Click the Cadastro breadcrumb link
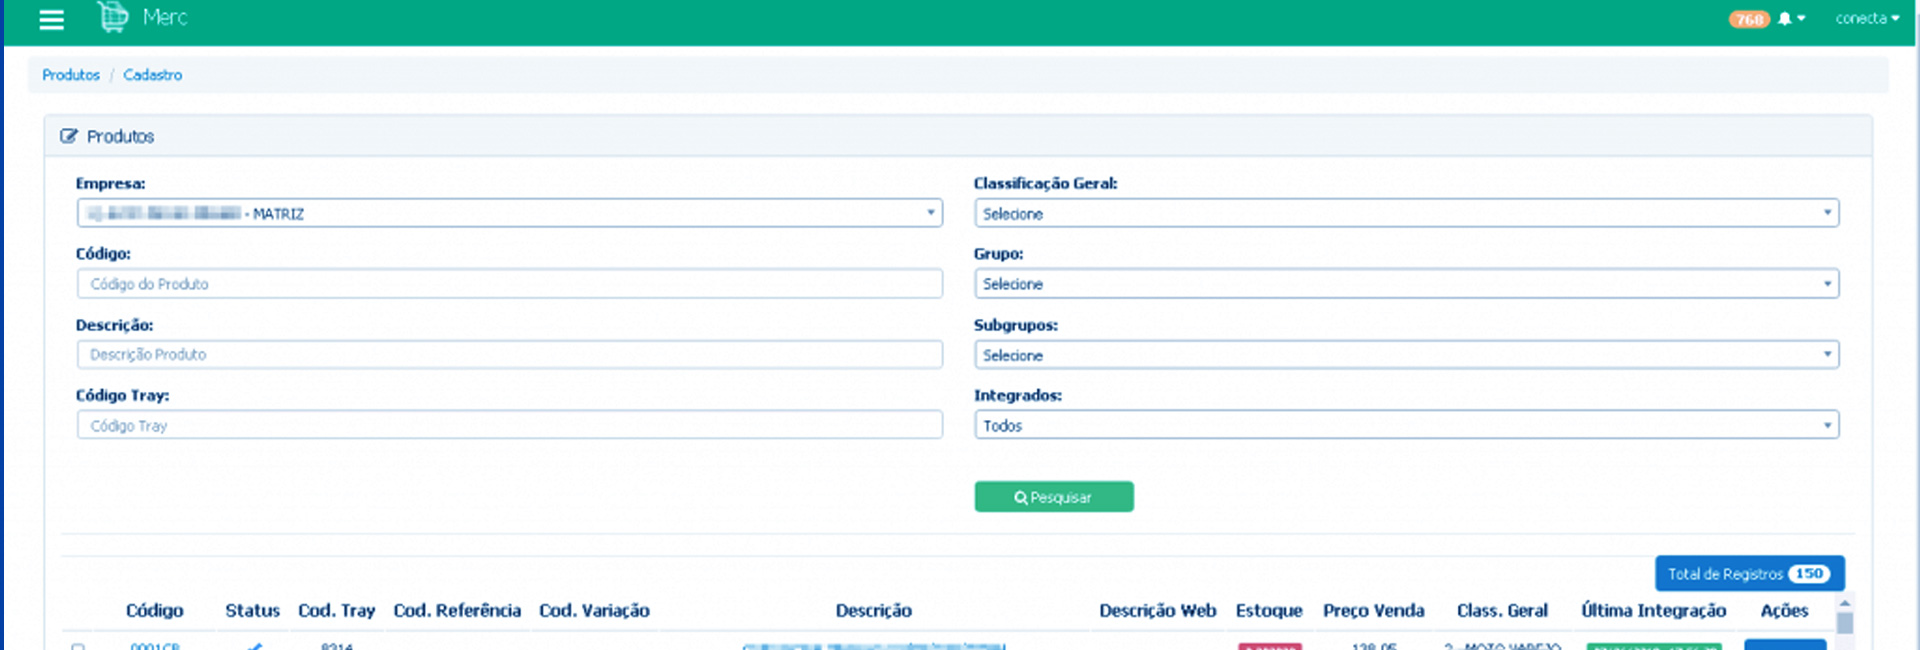This screenshot has height=650, width=1920. pyautogui.click(x=152, y=75)
